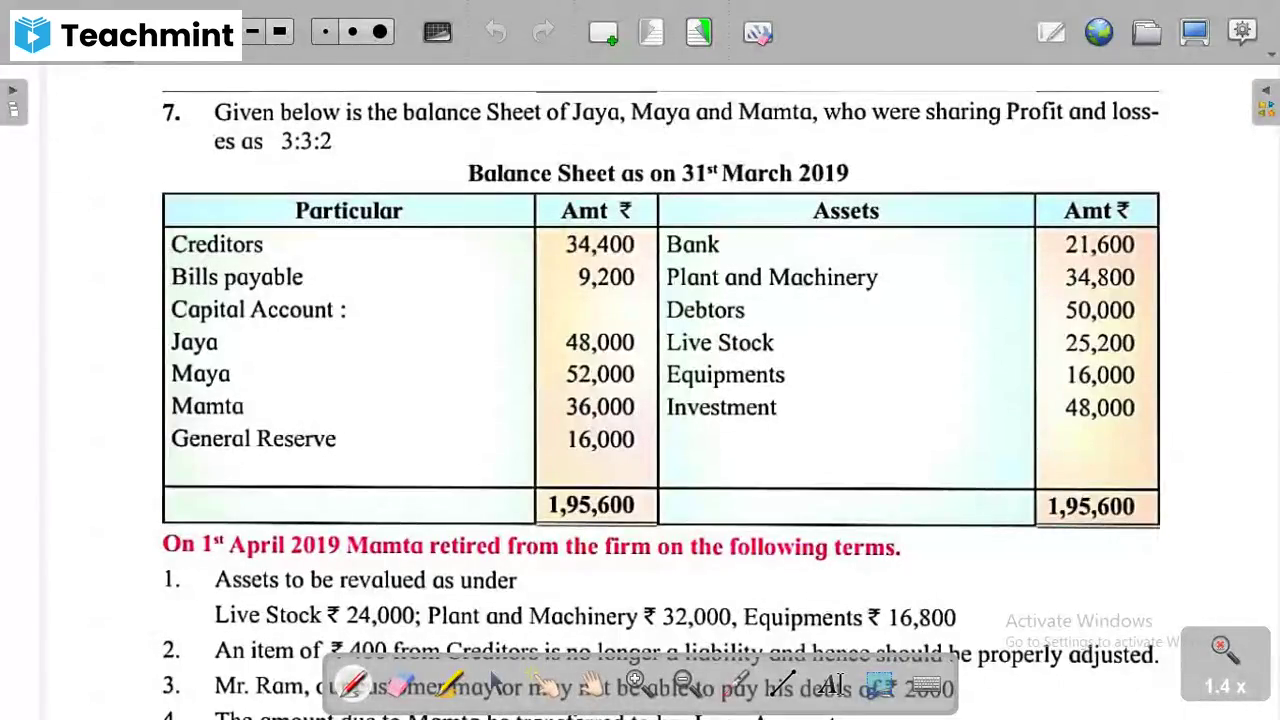Open the web browser globe icon
1280x720 pixels.
[1099, 33]
